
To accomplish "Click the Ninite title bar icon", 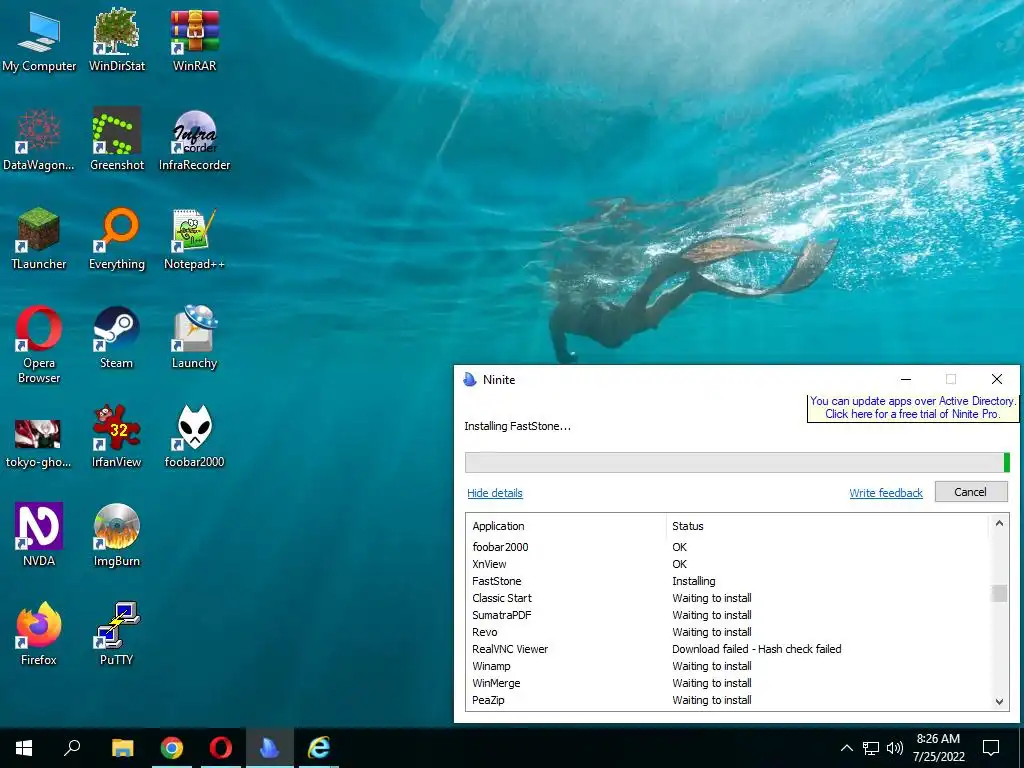I will click(x=470, y=379).
